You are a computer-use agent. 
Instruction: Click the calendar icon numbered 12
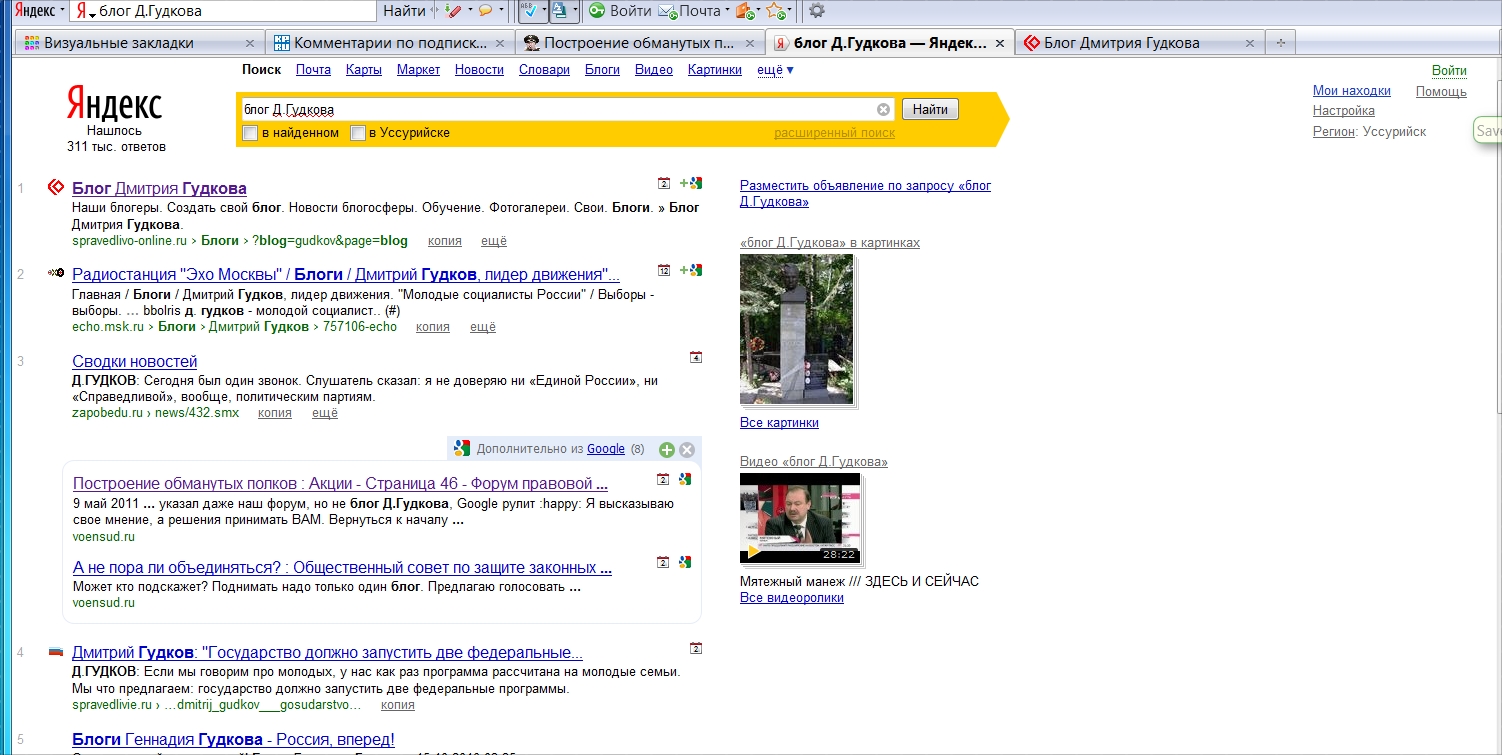[x=664, y=270]
